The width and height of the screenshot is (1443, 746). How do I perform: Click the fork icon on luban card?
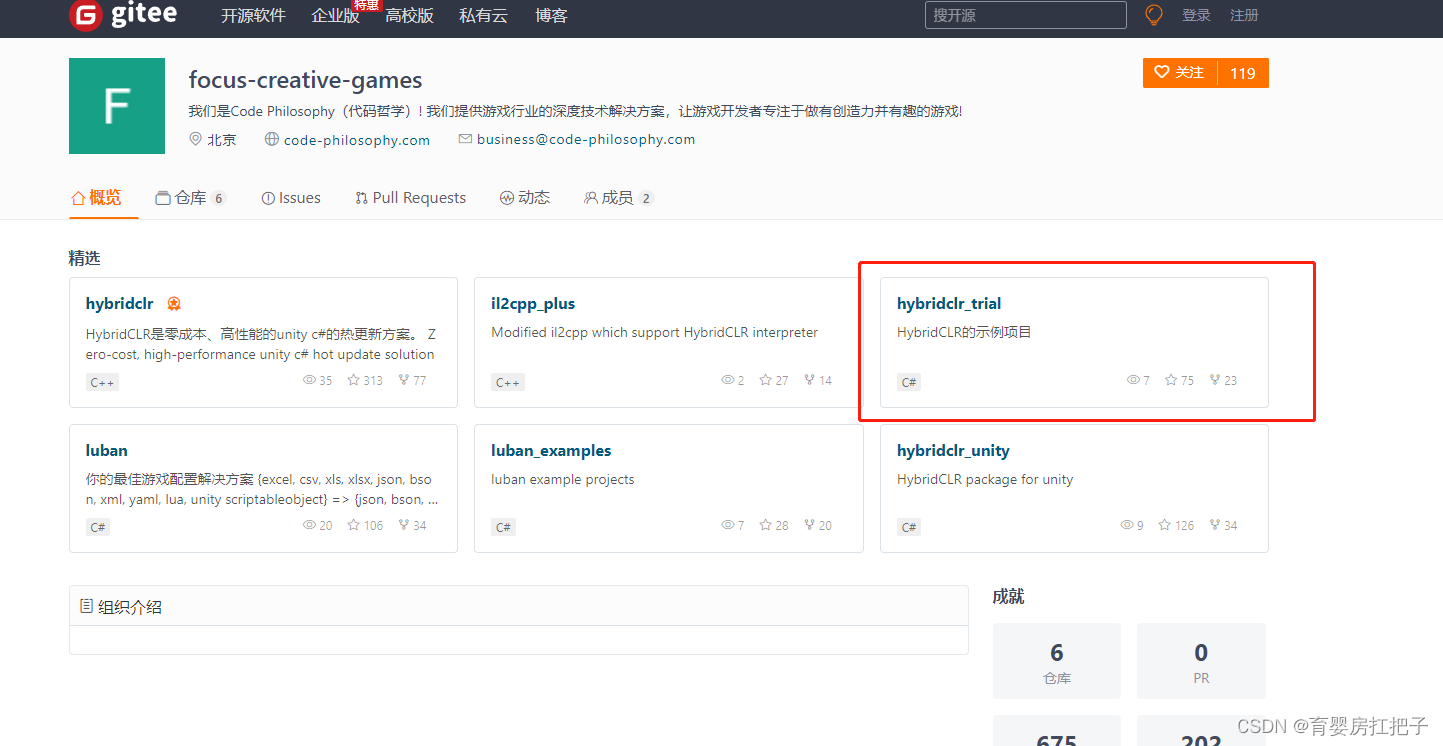404,525
